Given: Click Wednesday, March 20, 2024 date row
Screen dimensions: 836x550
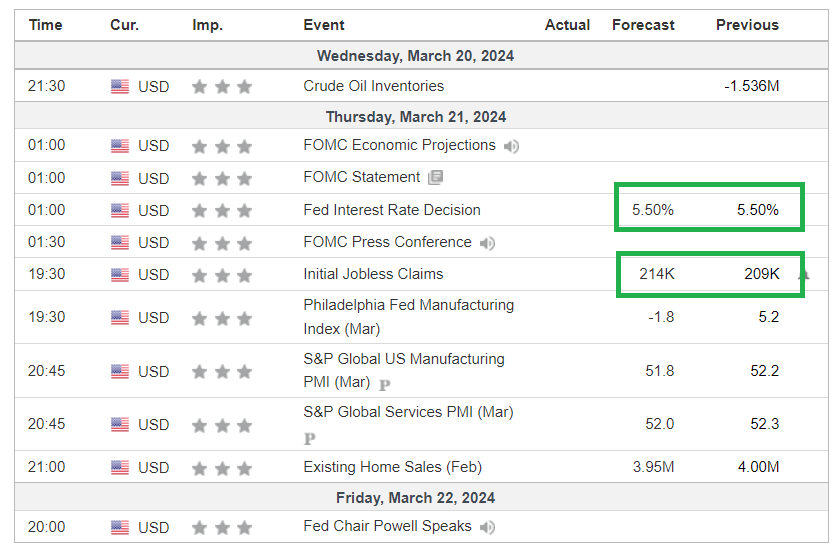Looking at the screenshot, I should pyautogui.click(x=421, y=56).
